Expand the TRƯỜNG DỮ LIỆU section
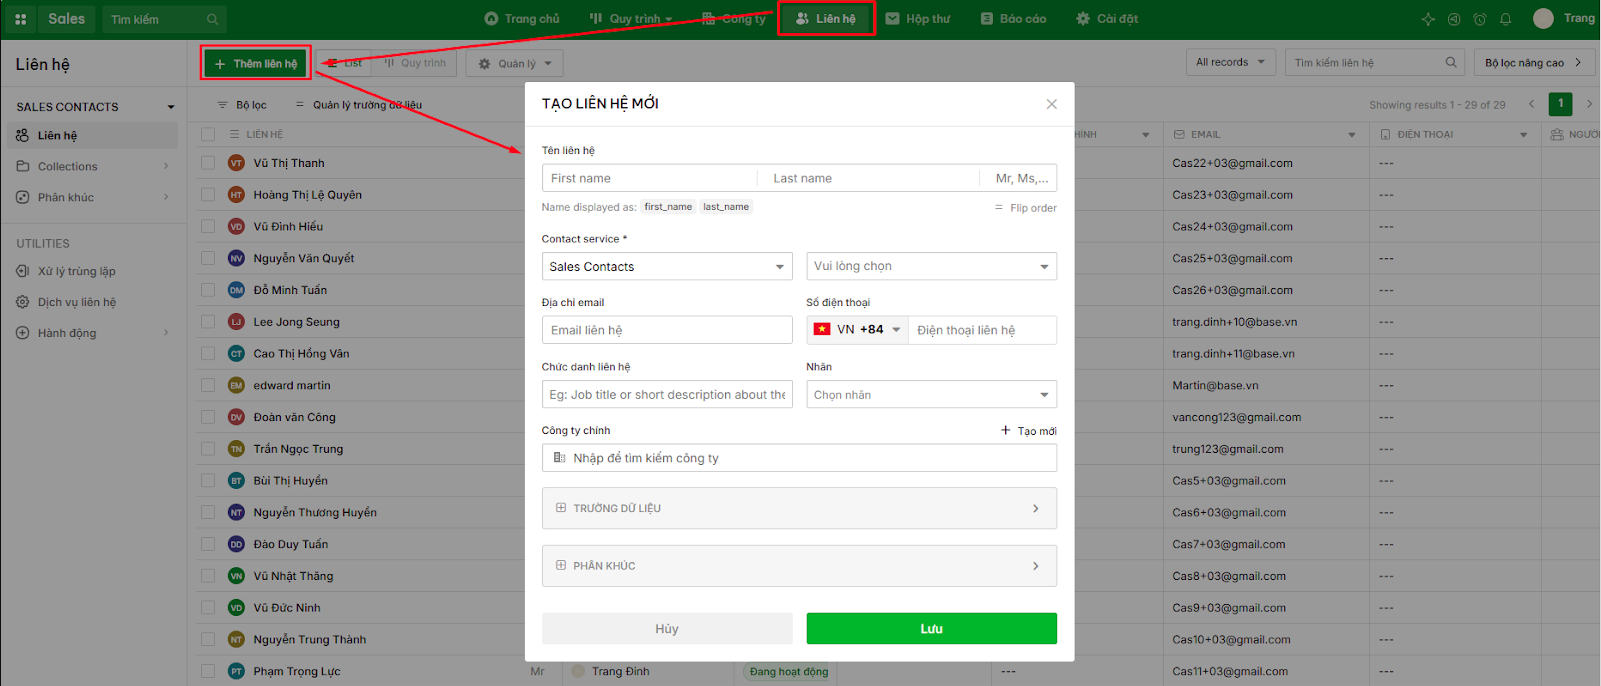Viewport: 1601px width, 686px height. [799, 508]
